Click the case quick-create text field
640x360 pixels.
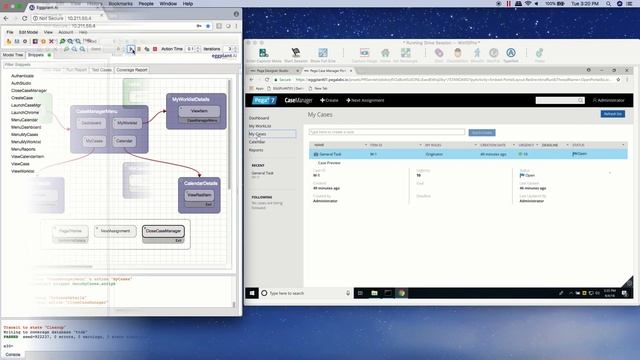[387, 132]
